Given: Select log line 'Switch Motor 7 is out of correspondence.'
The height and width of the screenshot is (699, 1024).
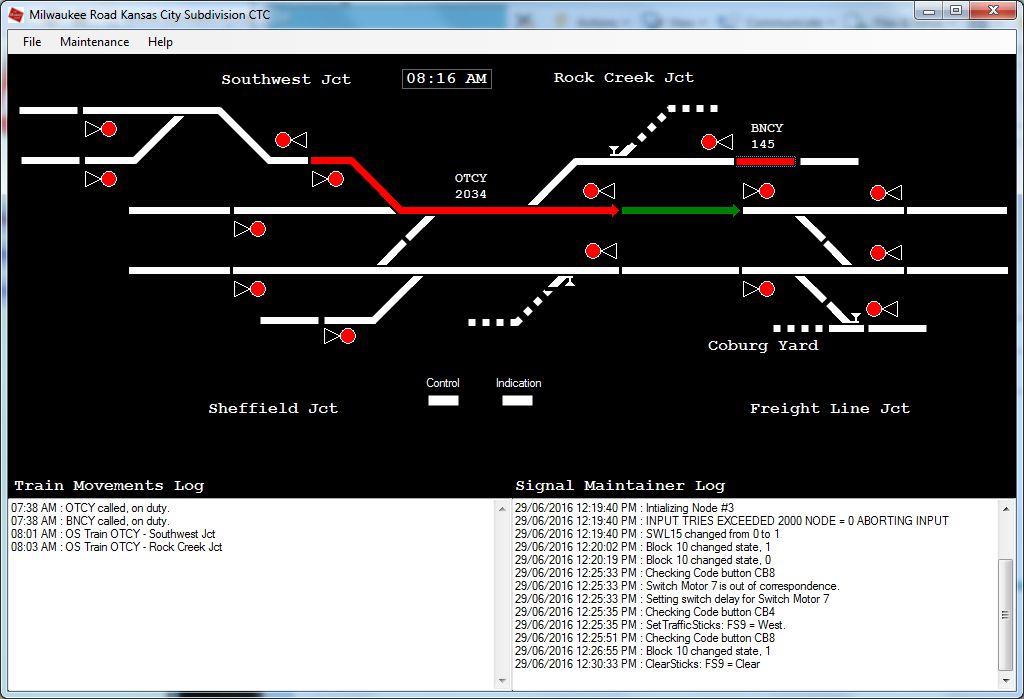Looking at the screenshot, I should pyautogui.click(x=677, y=586).
